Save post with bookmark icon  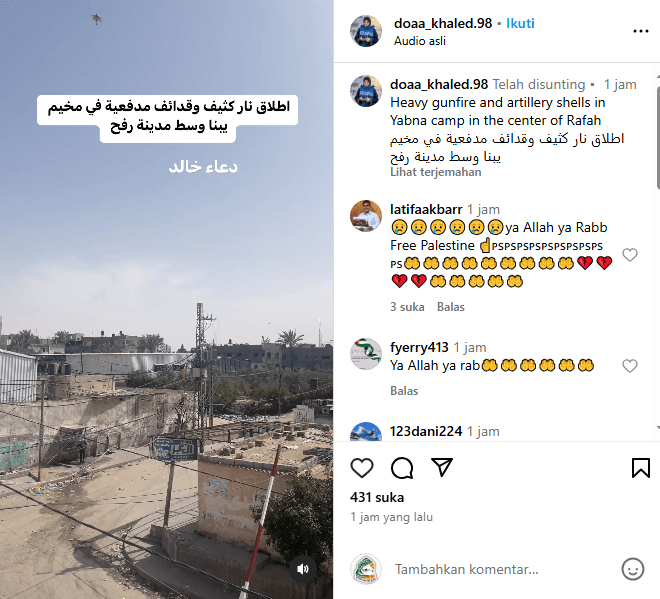coord(641,468)
